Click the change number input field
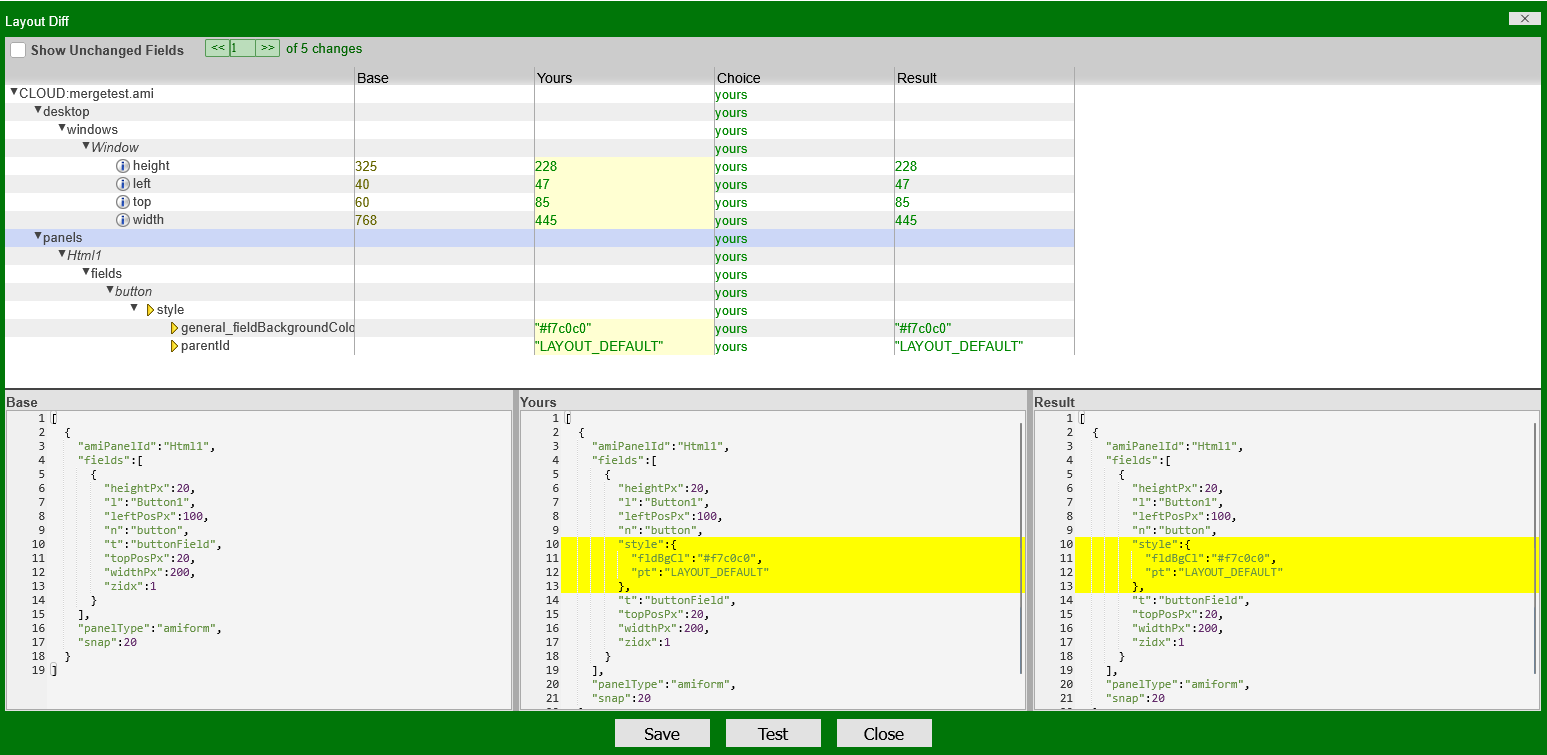 pos(241,47)
